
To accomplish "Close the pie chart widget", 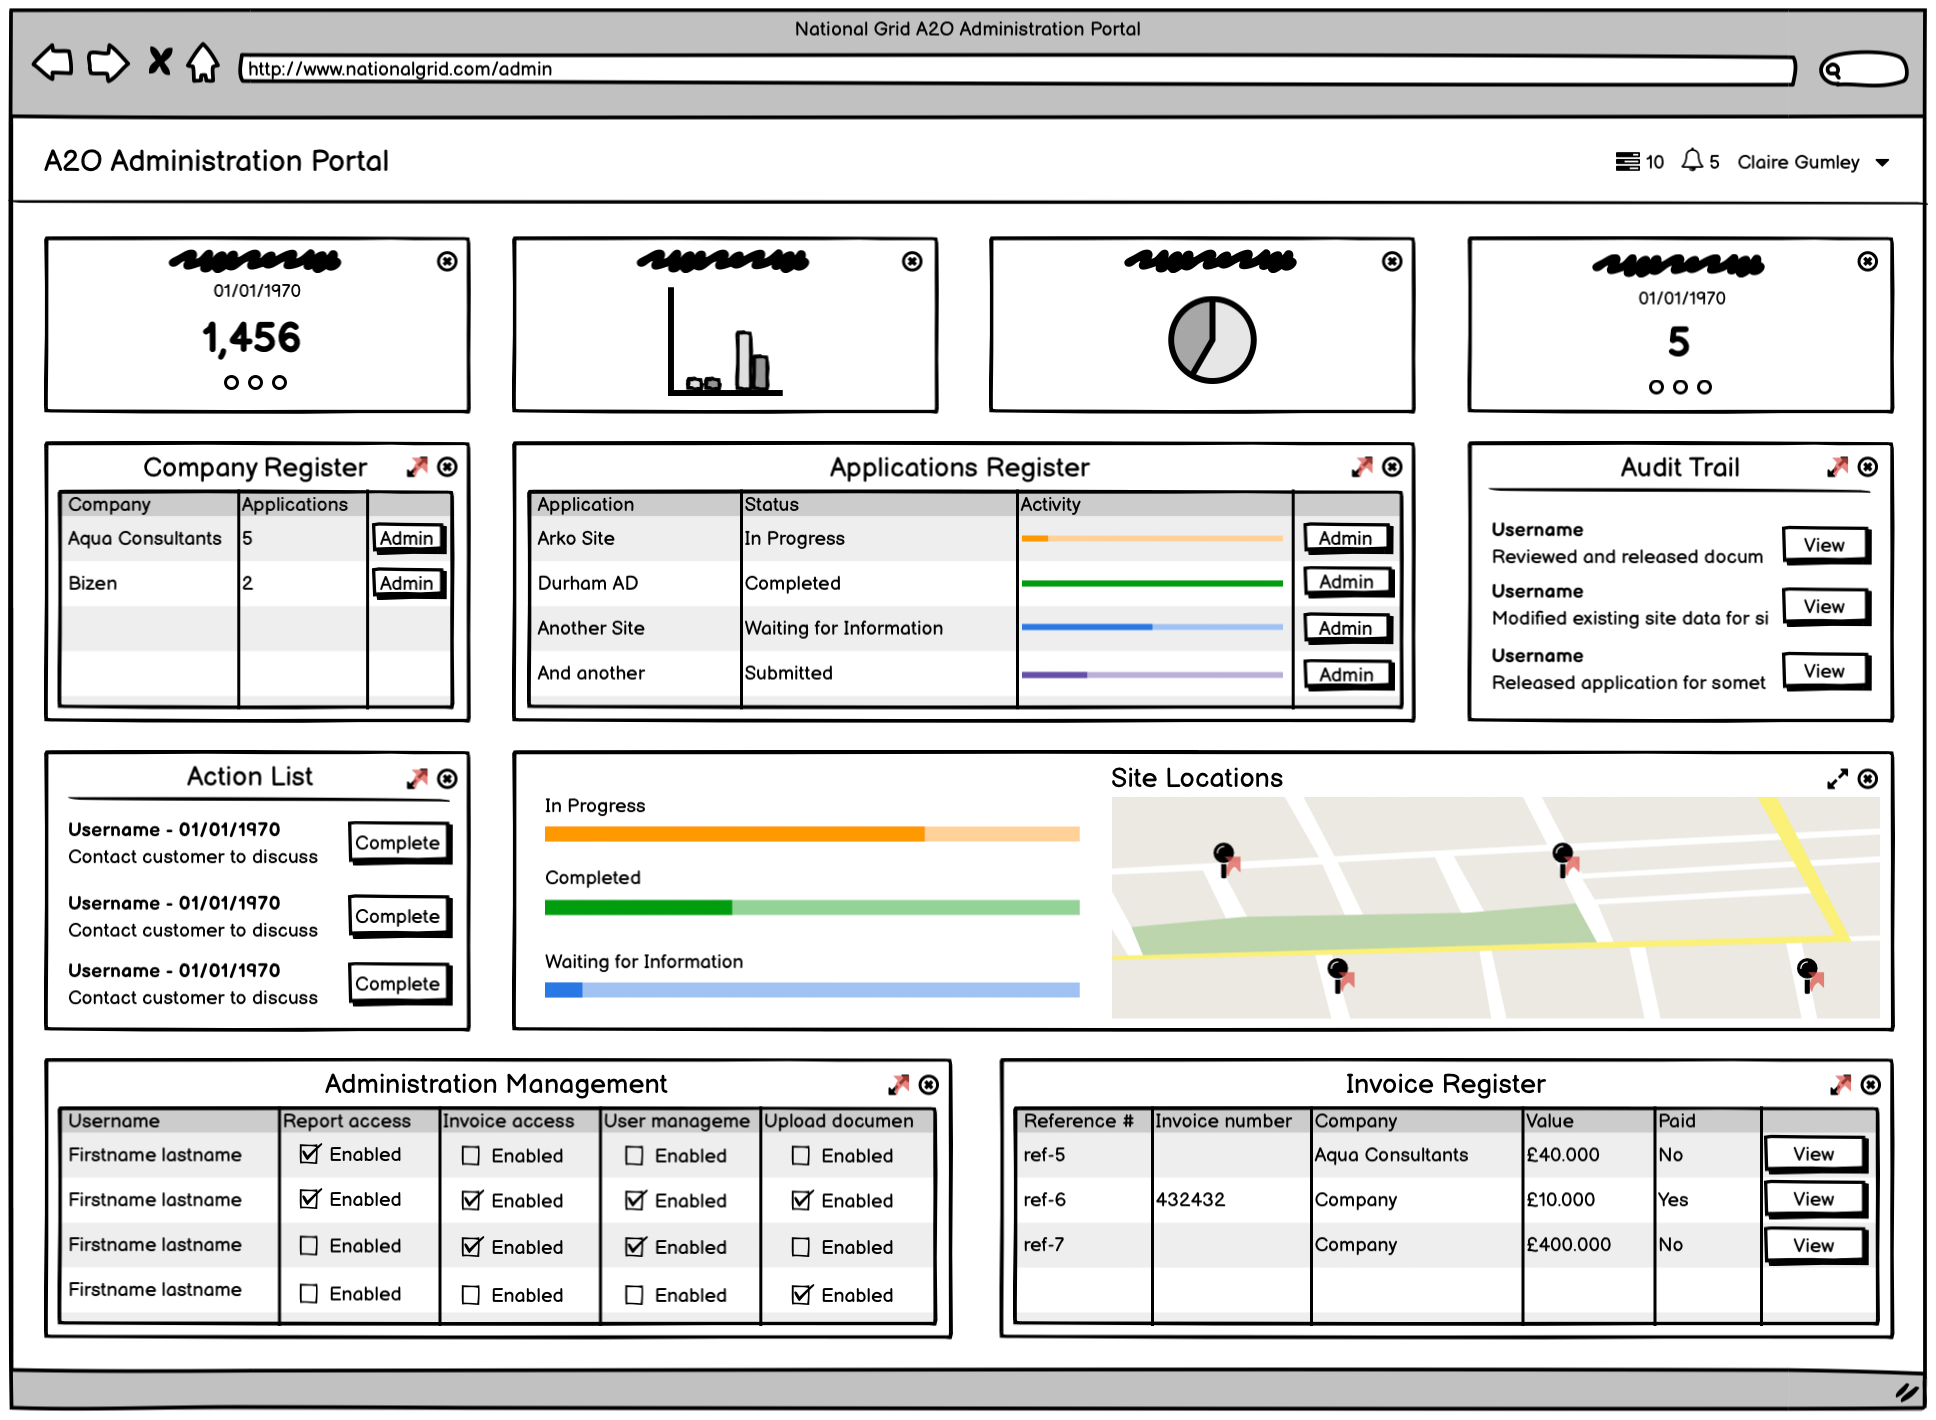I will (1391, 261).
